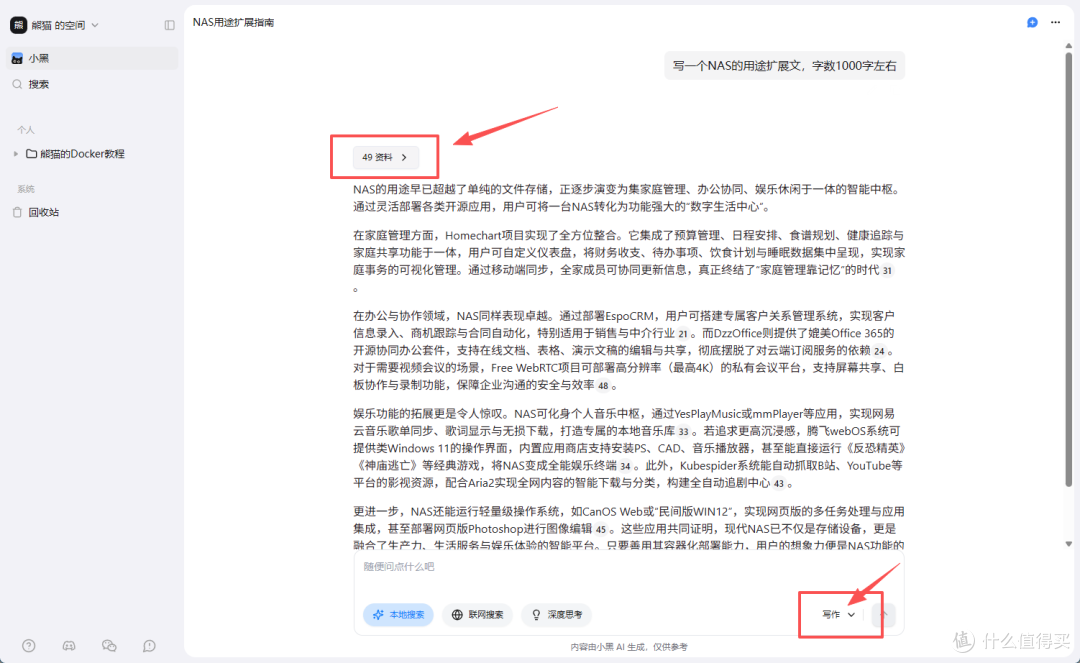Image resolution: width=1080 pixels, height=663 pixels.
Task: Open 回收站 recycle bin
Action: (43, 212)
